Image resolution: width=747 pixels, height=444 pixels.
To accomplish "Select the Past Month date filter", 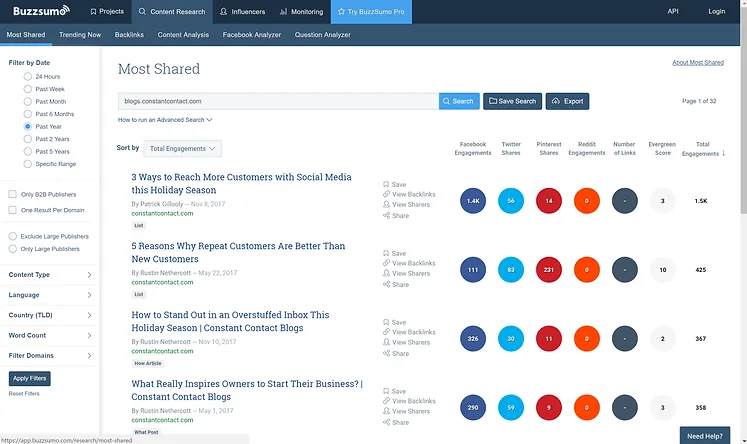I will click(28, 101).
